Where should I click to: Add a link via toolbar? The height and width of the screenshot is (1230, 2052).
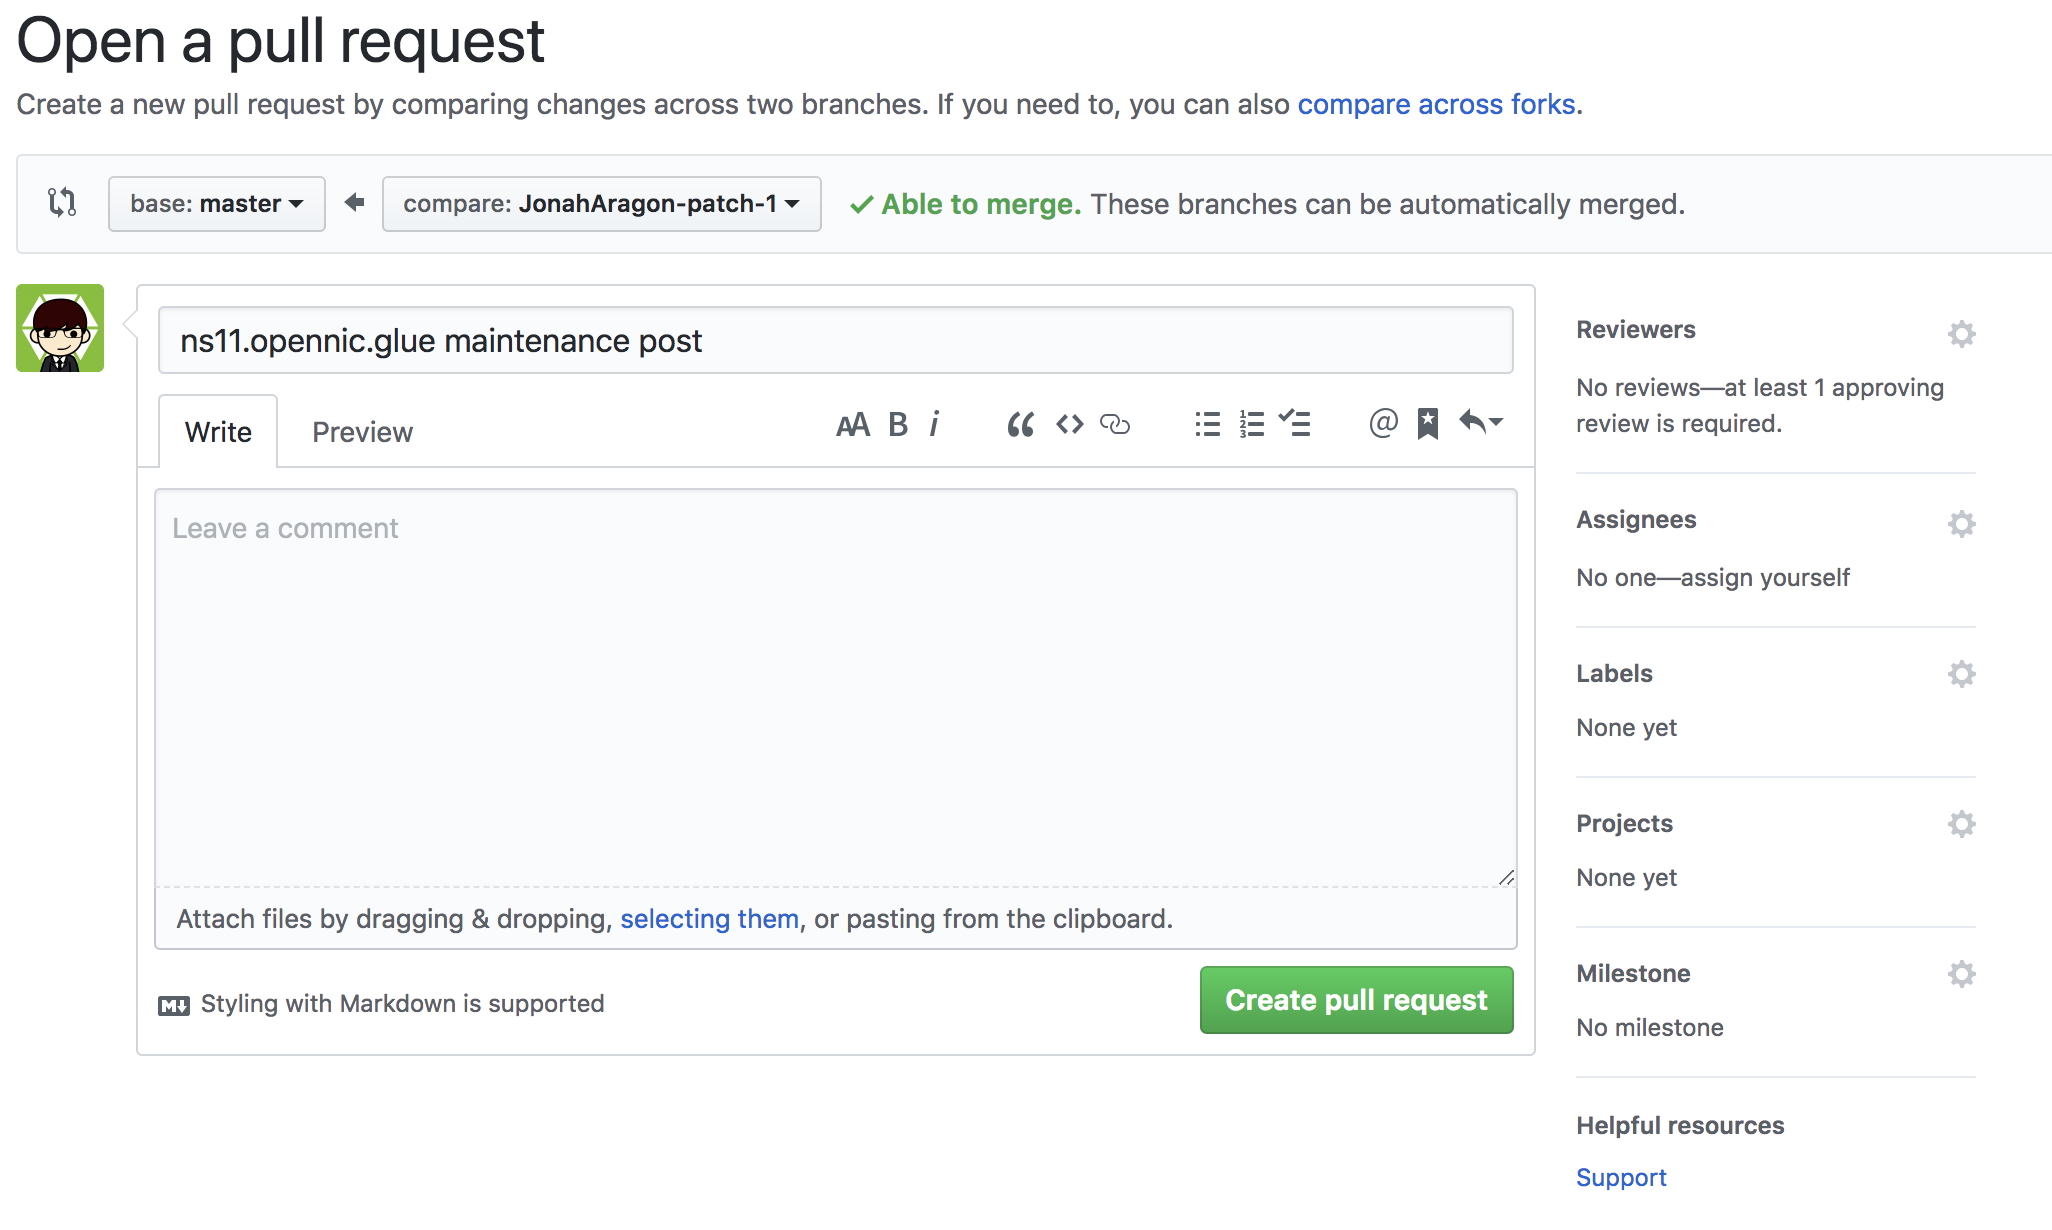click(1114, 425)
